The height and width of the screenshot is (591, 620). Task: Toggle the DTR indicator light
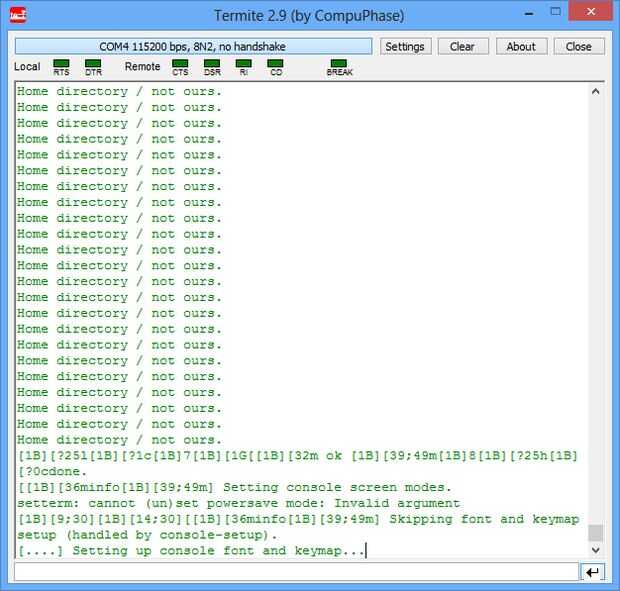click(x=93, y=63)
